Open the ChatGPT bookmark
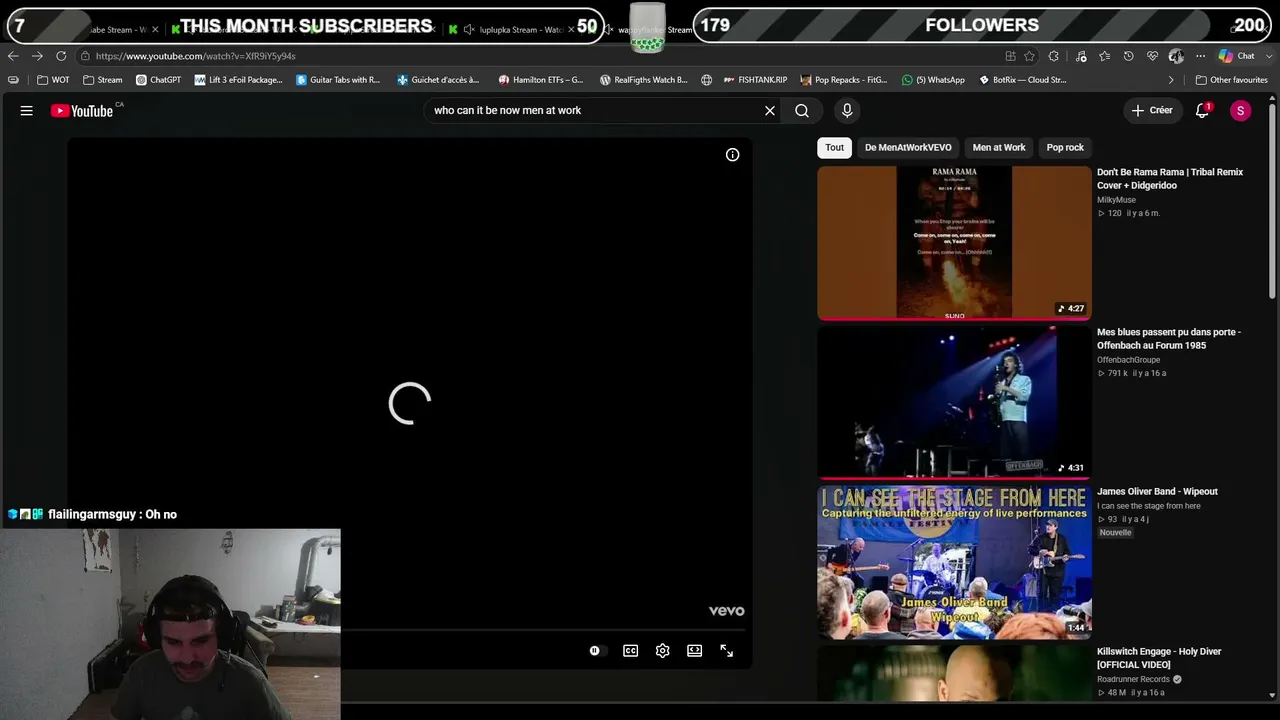The image size is (1280, 720). click(x=158, y=80)
